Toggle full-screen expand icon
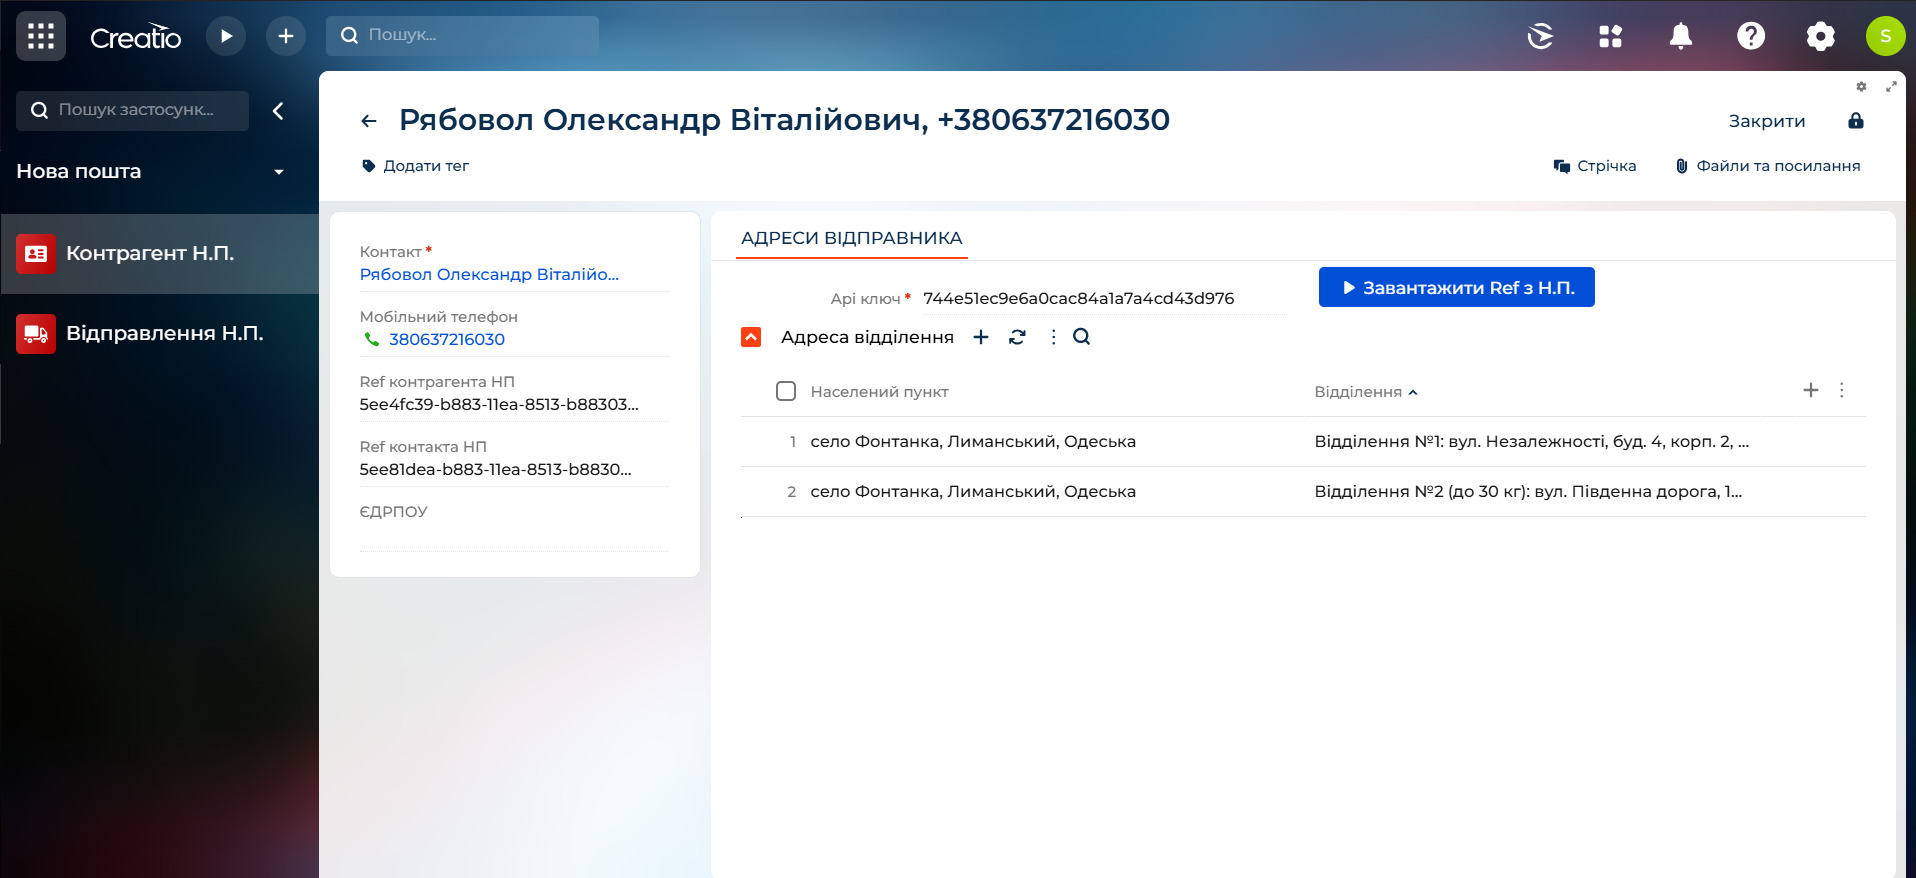 (1891, 87)
